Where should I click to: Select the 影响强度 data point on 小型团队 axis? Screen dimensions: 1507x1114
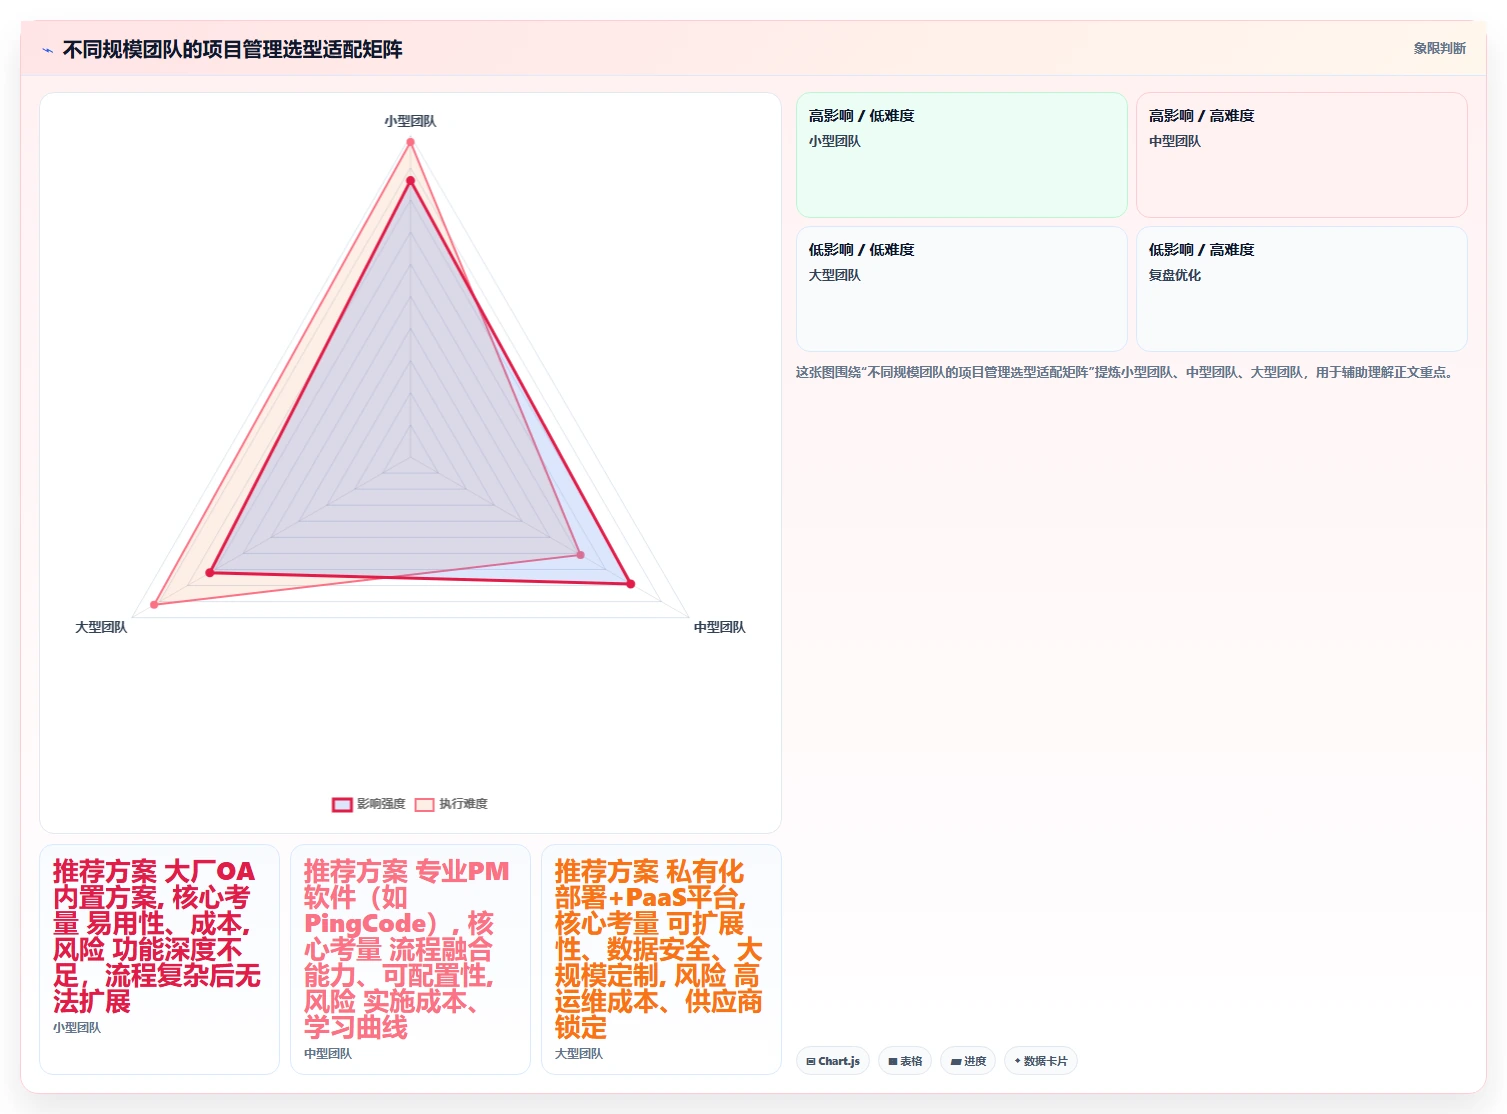click(410, 181)
